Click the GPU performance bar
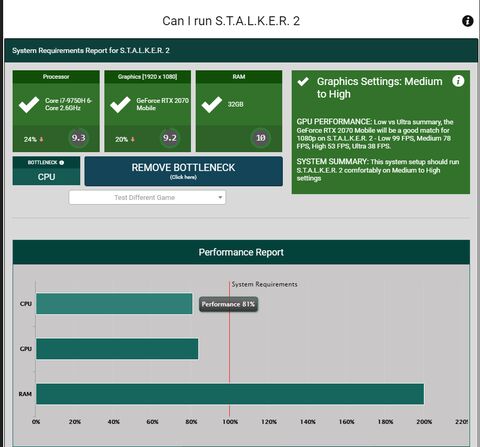Image resolution: width=480 pixels, height=447 pixels. pyautogui.click(x=117, y=349)
